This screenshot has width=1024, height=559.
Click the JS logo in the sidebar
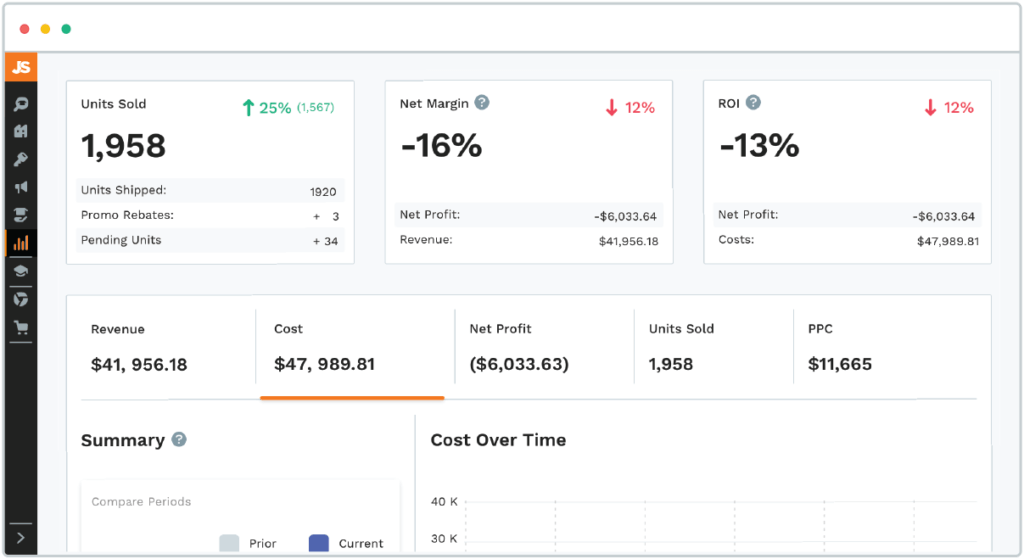pos(21,68)
